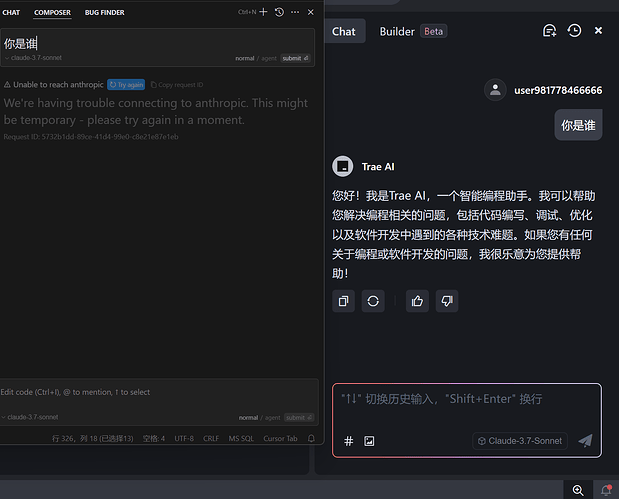Open the BUG FINDER tab
This screenshot has height=499, width=619.
(105, 13)
